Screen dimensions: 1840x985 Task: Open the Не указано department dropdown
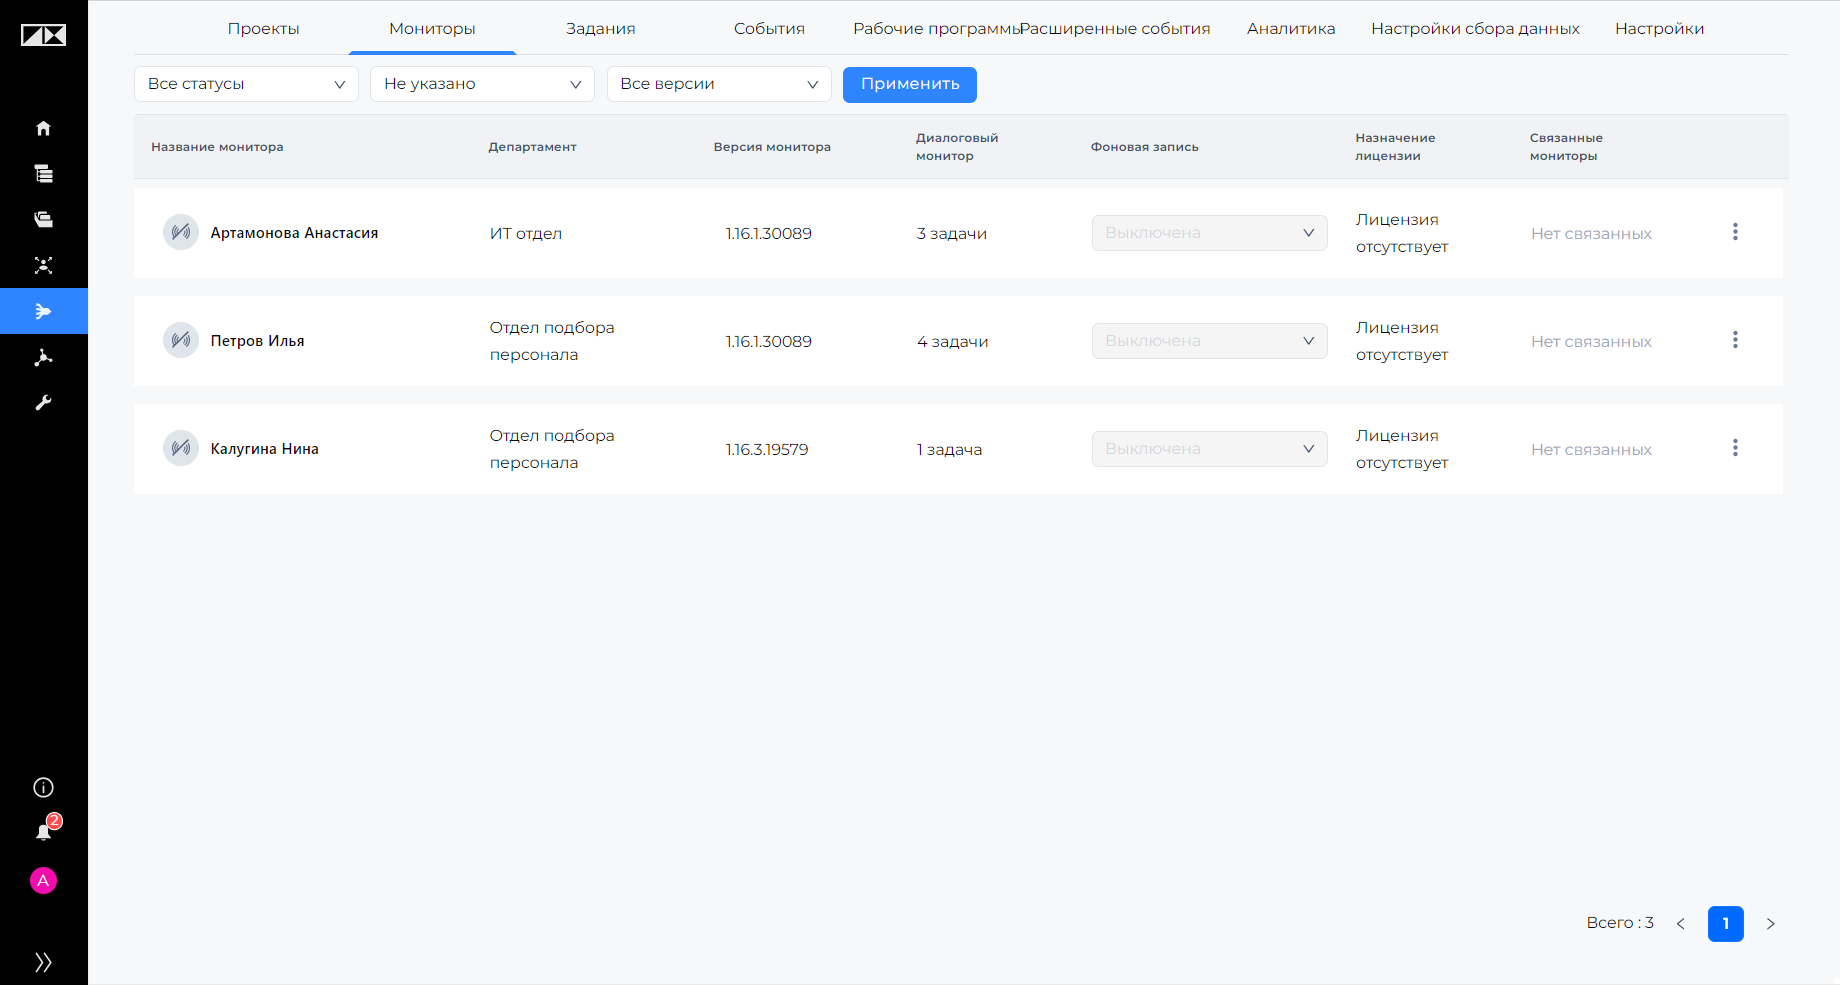[482, 84]
